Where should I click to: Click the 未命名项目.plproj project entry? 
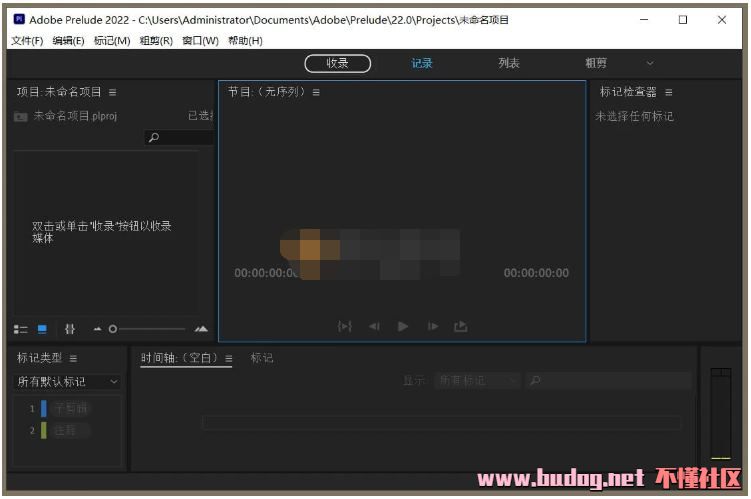point(75,116)
